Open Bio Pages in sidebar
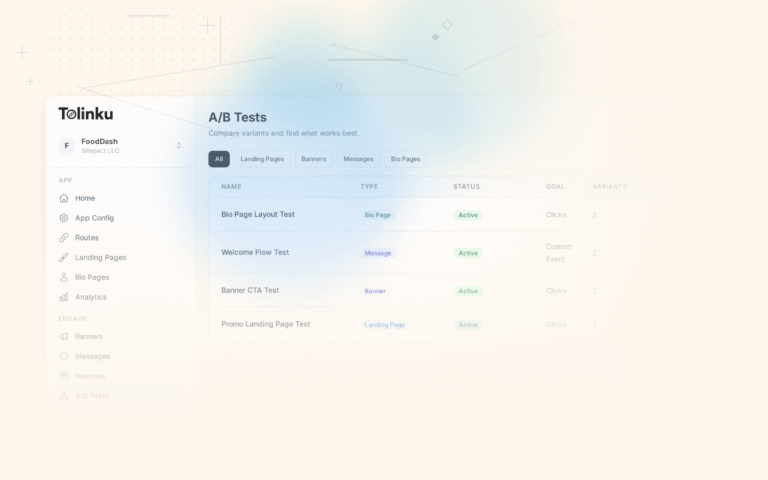The height and width of the screenshot is (480, 768). point(92,277)
